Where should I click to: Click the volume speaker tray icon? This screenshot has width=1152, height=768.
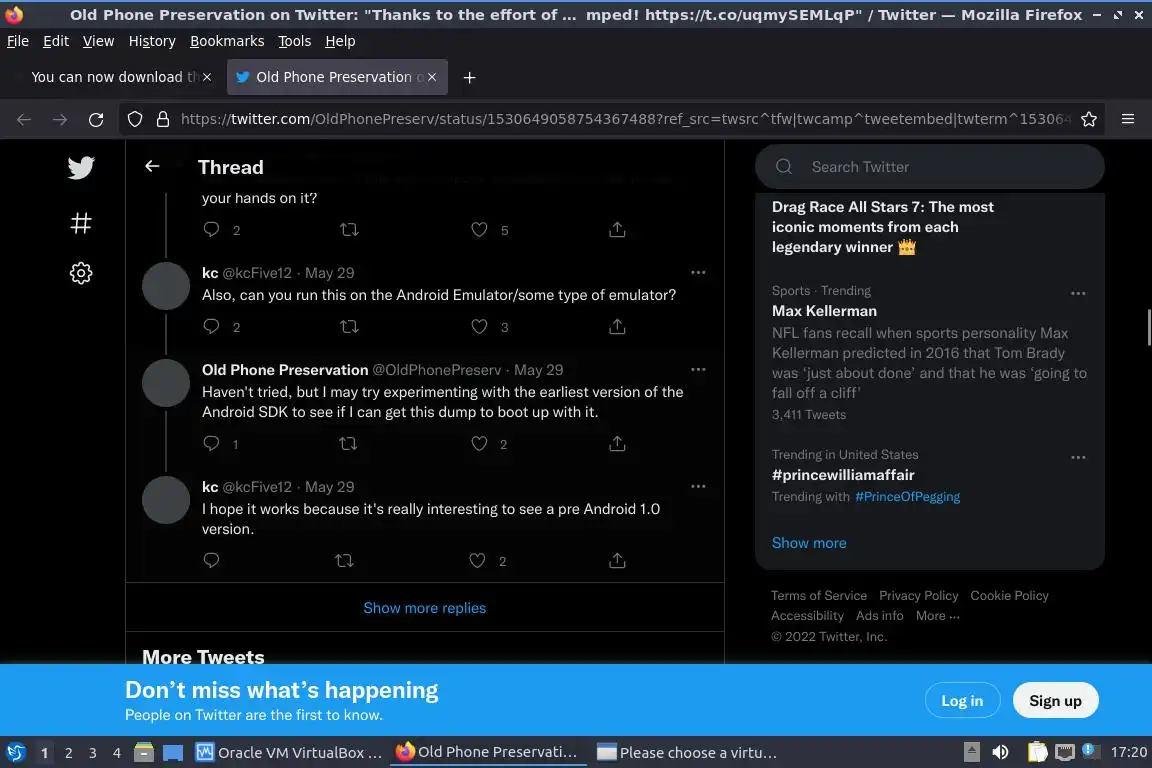click(1000, 752)
